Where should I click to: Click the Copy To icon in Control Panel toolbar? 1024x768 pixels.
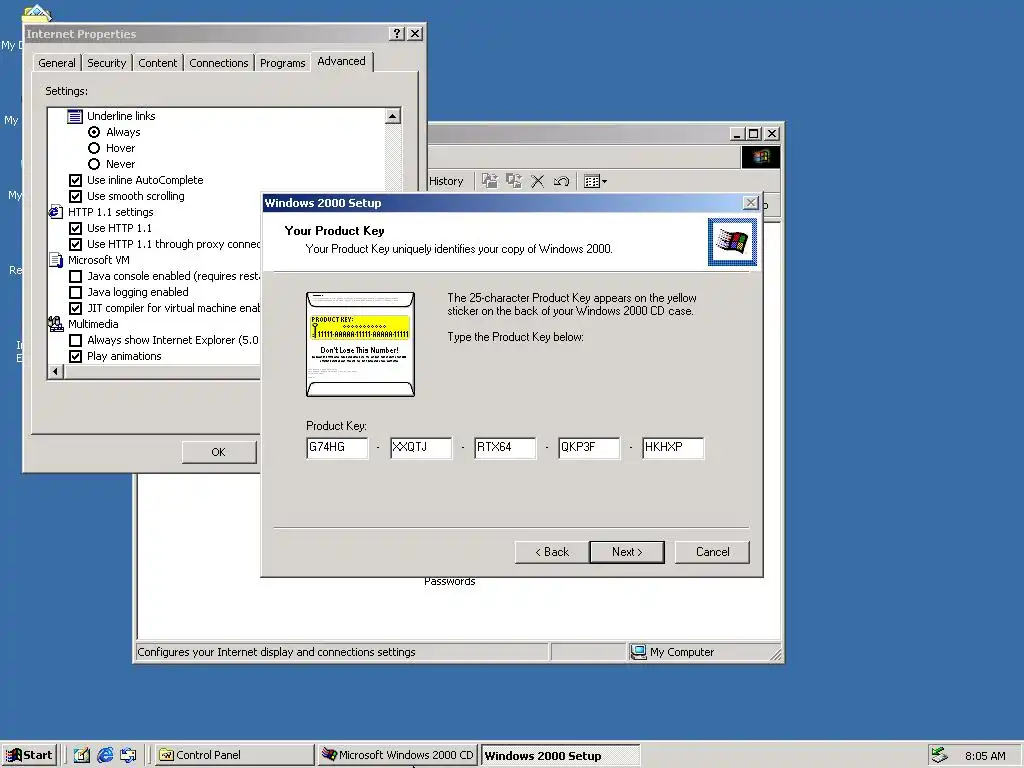click(x=514, y=181)
